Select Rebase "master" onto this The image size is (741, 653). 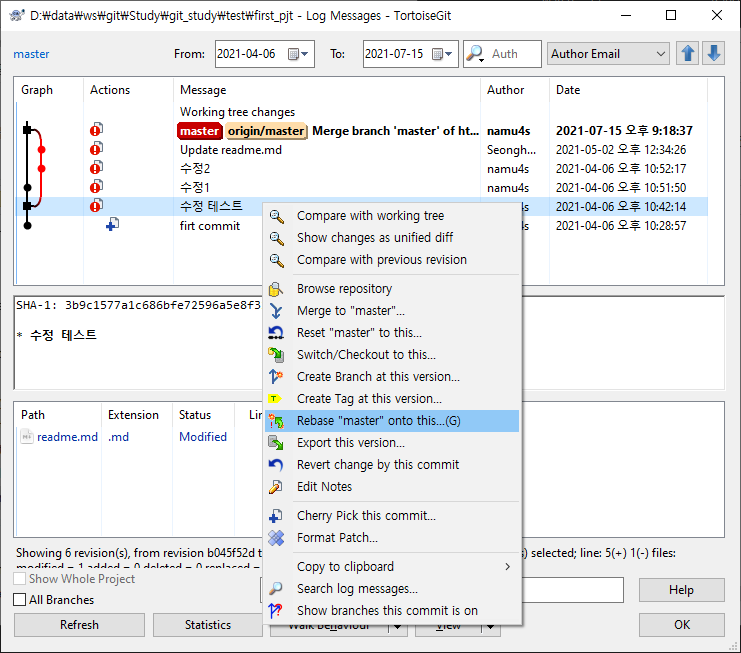point(378,421)
